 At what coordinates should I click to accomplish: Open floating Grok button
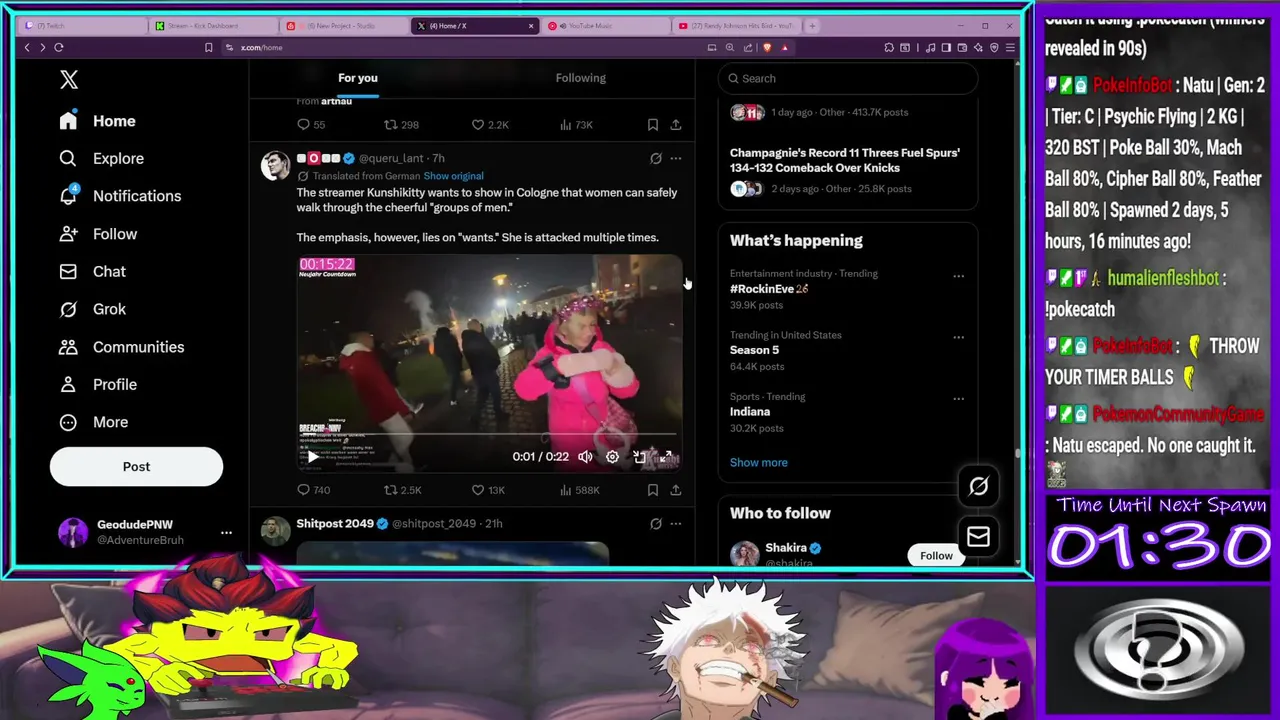pyautogui.click(x=978, y=487)
